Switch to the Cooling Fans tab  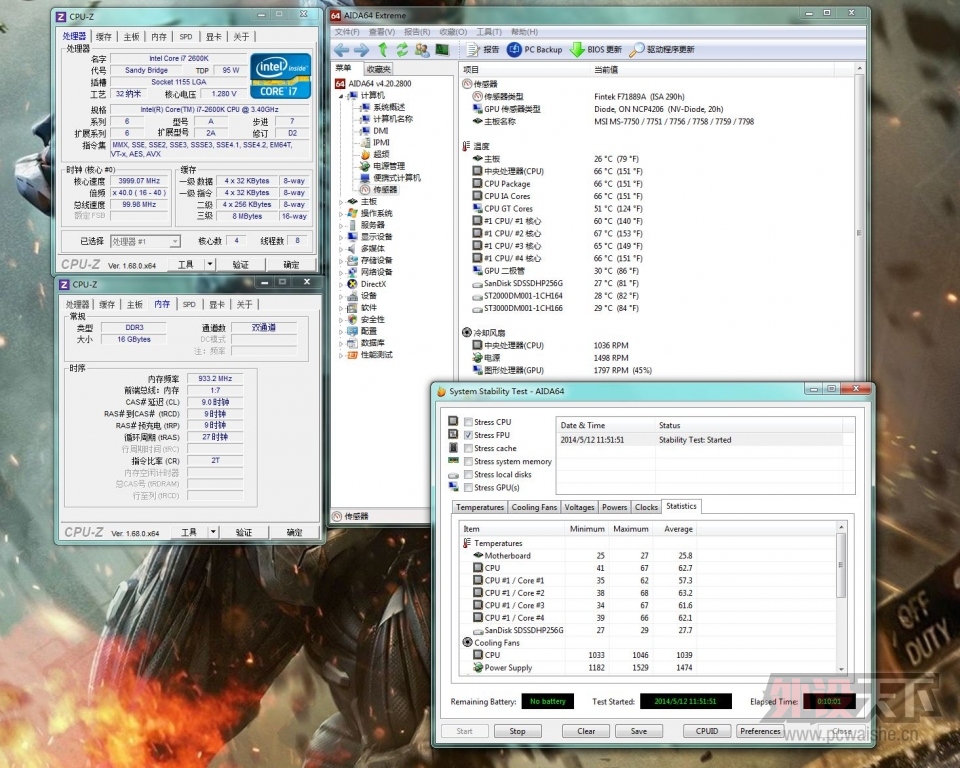[x=534, y=507]
